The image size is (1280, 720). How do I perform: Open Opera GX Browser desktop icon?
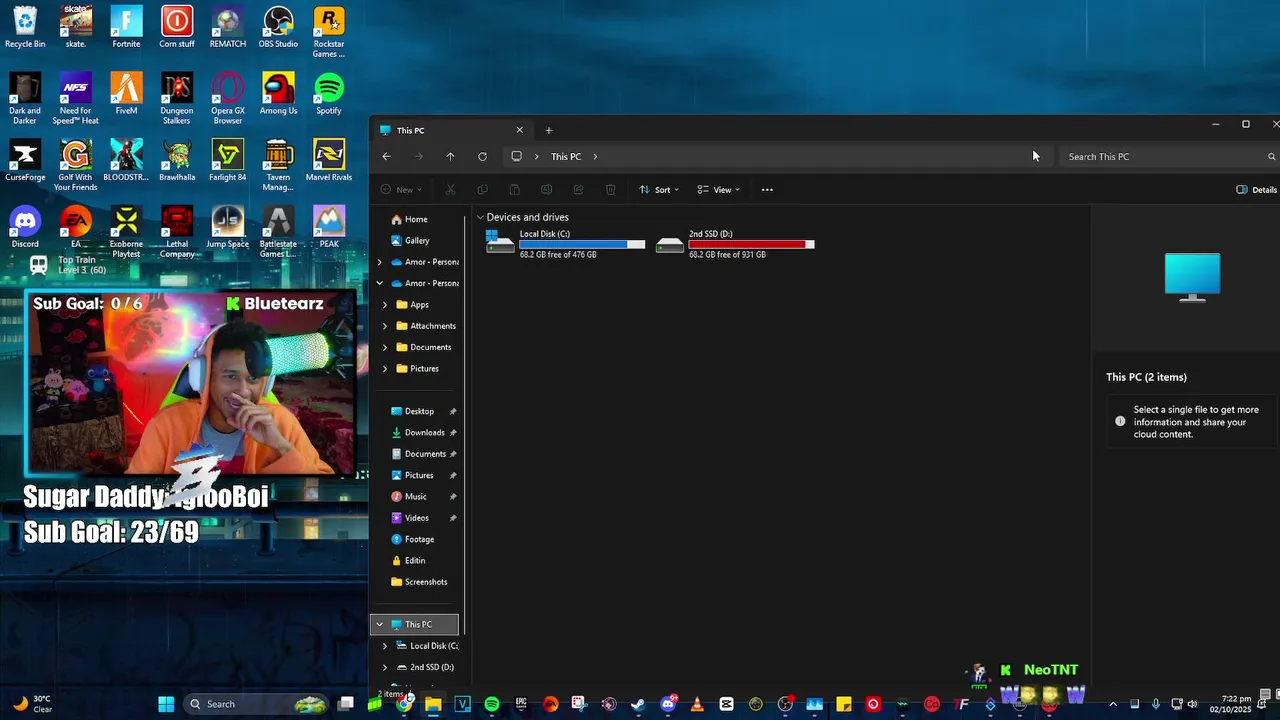[227, 99]
